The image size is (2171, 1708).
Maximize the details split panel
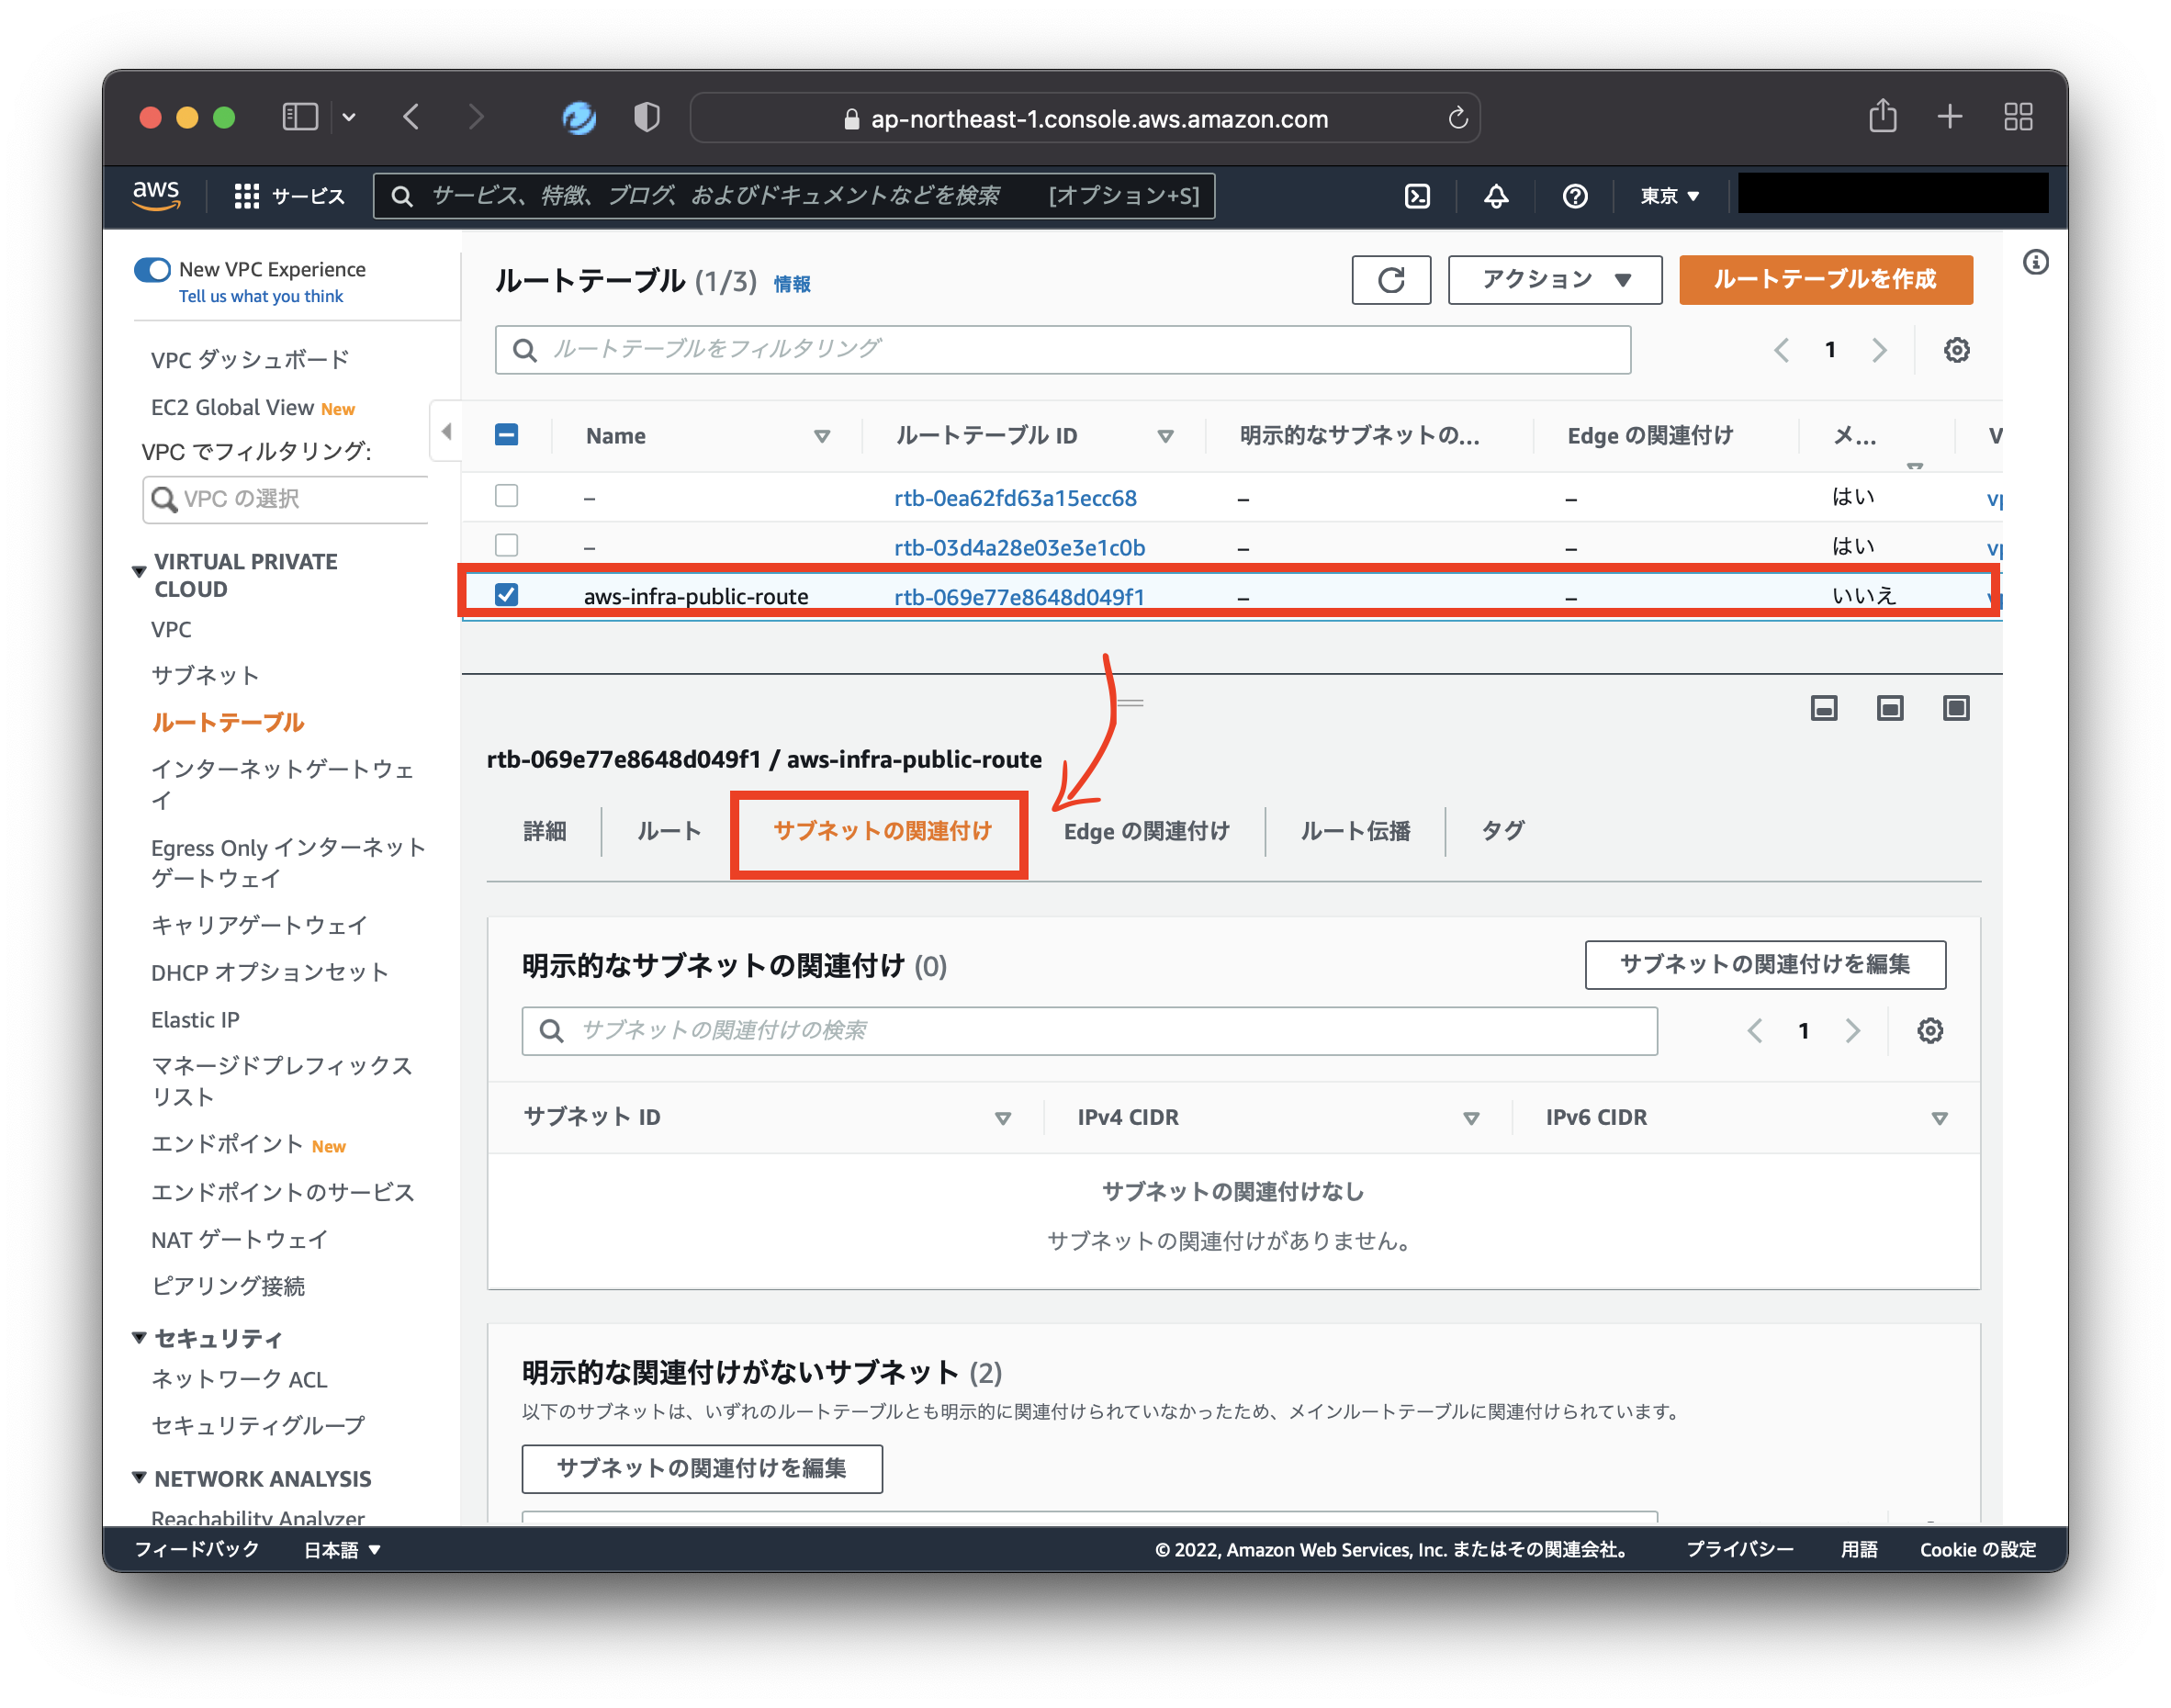(x=1955, y=709)
